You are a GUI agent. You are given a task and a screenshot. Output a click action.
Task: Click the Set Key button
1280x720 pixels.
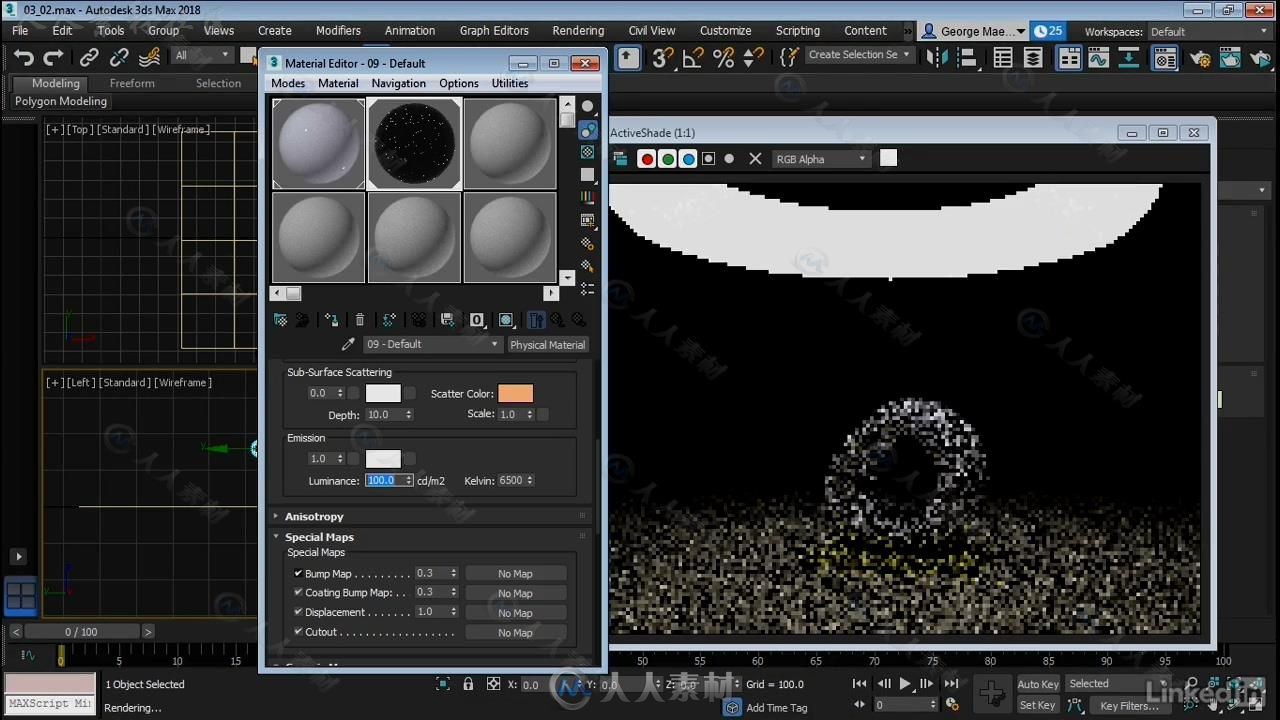(x=1038, y=705)
